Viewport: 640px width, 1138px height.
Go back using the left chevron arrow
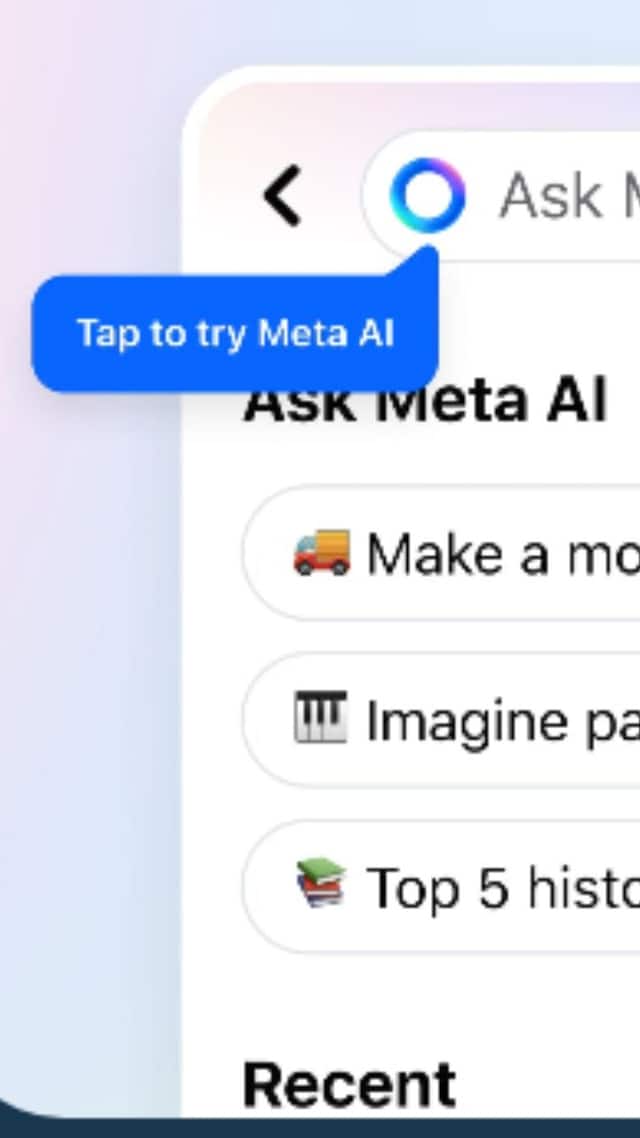click(282, 195)
